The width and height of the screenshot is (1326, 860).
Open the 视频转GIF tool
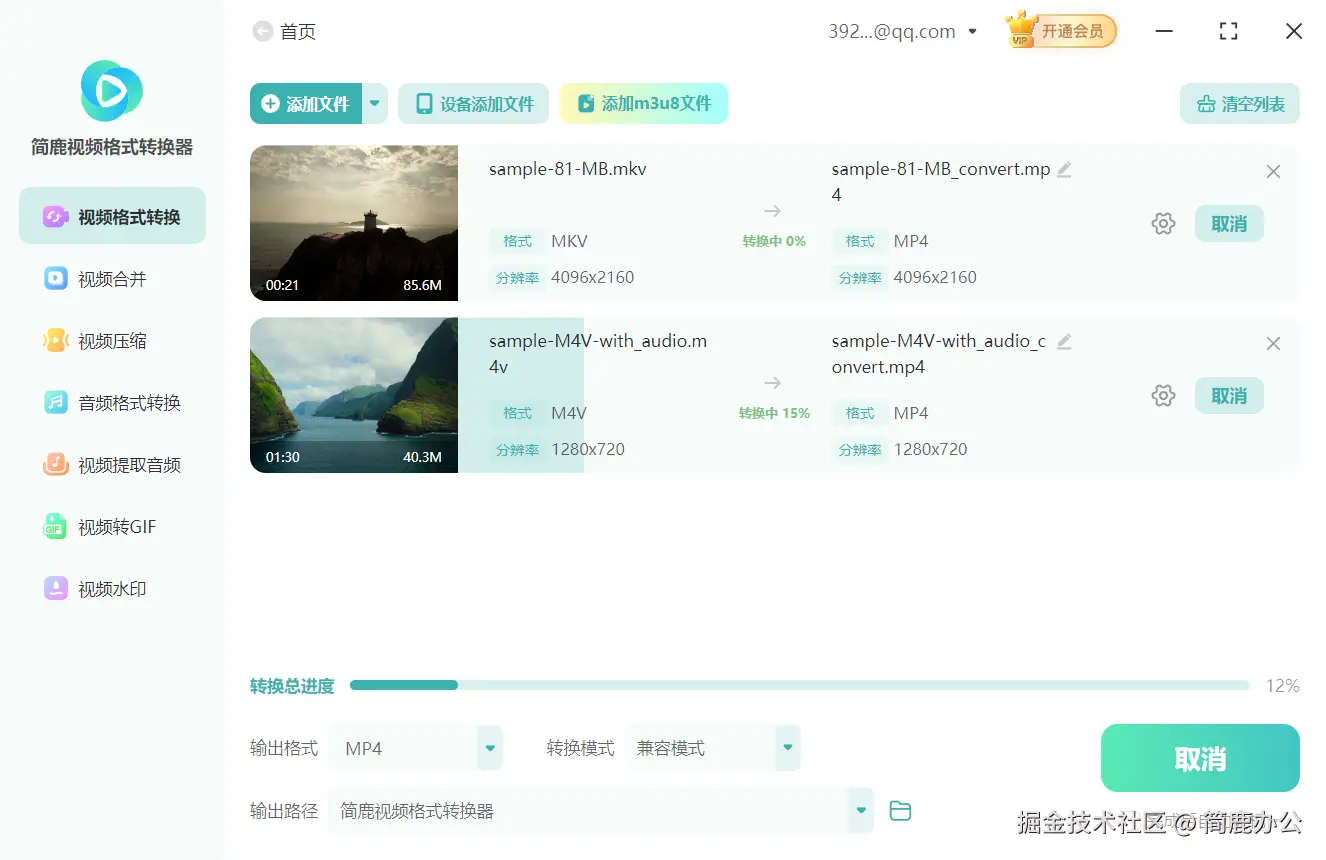pos(111,527)
